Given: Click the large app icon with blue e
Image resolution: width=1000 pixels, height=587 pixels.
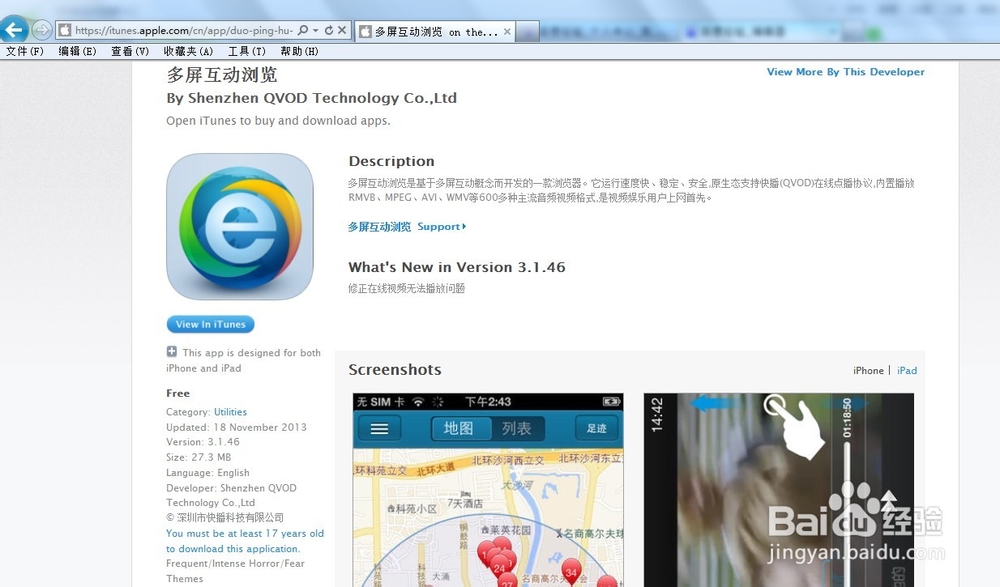Looking at the screenshot, I should coord(240,227).
